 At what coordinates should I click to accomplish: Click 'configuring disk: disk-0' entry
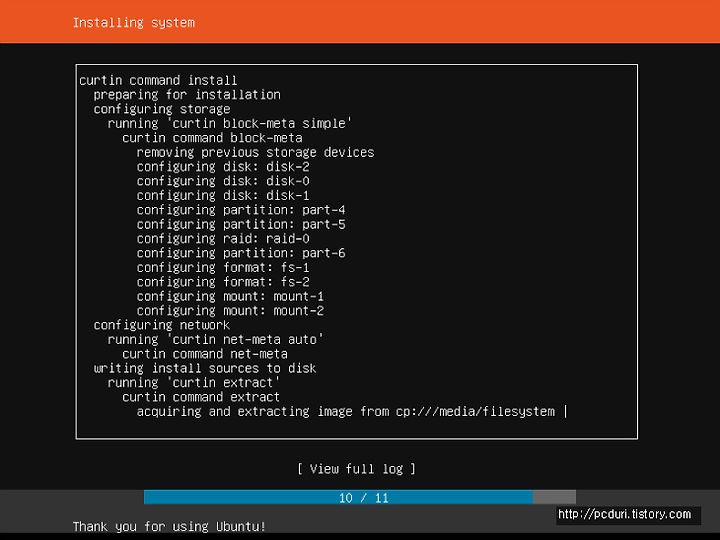click(x=223, y=181)
